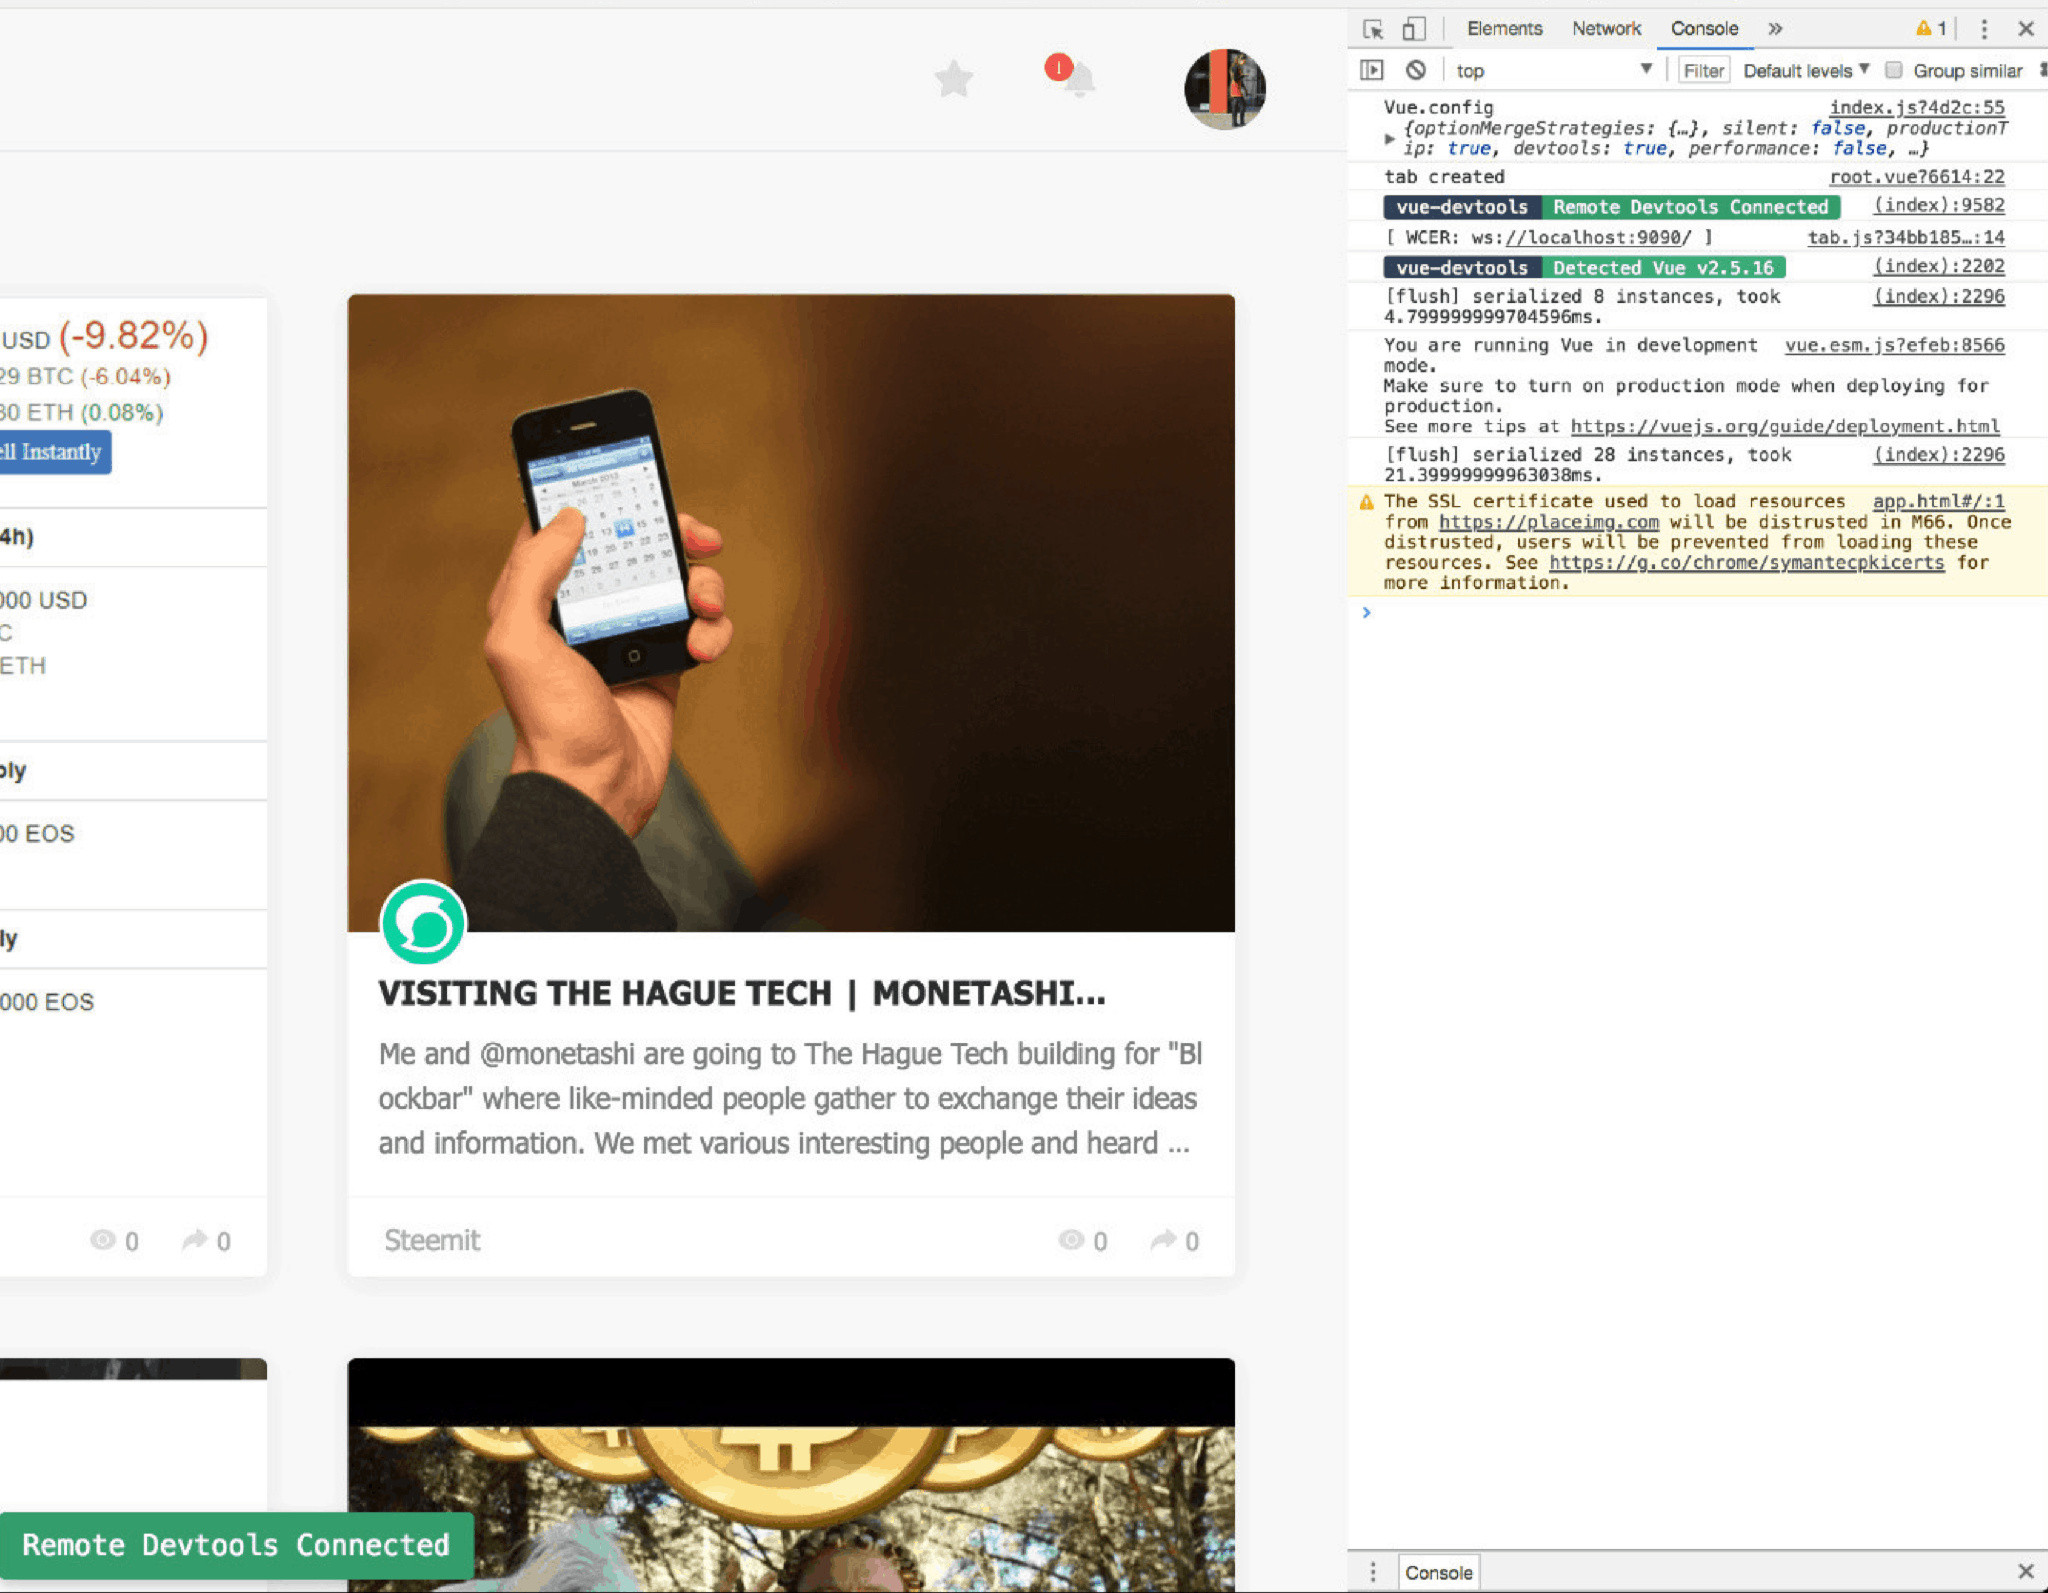
Task: Open the notifications bell icon
Action: [x=1078, y=79]
